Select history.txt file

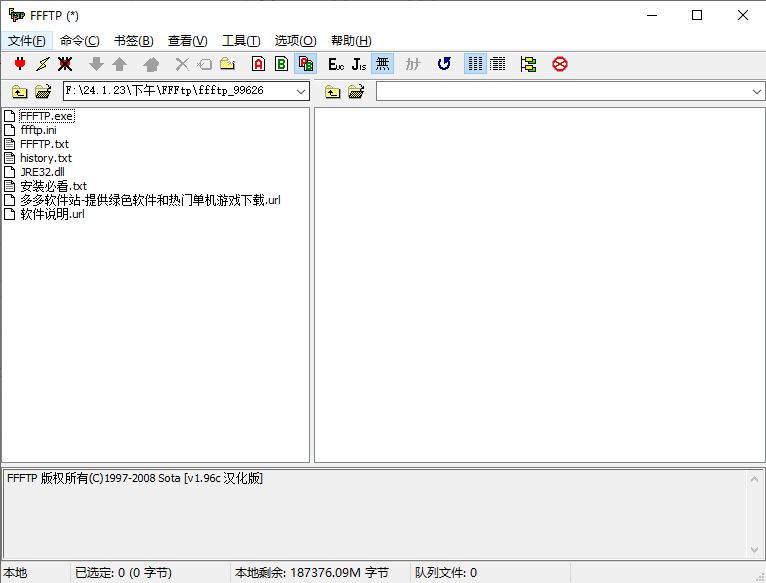[x=46, y=158]
